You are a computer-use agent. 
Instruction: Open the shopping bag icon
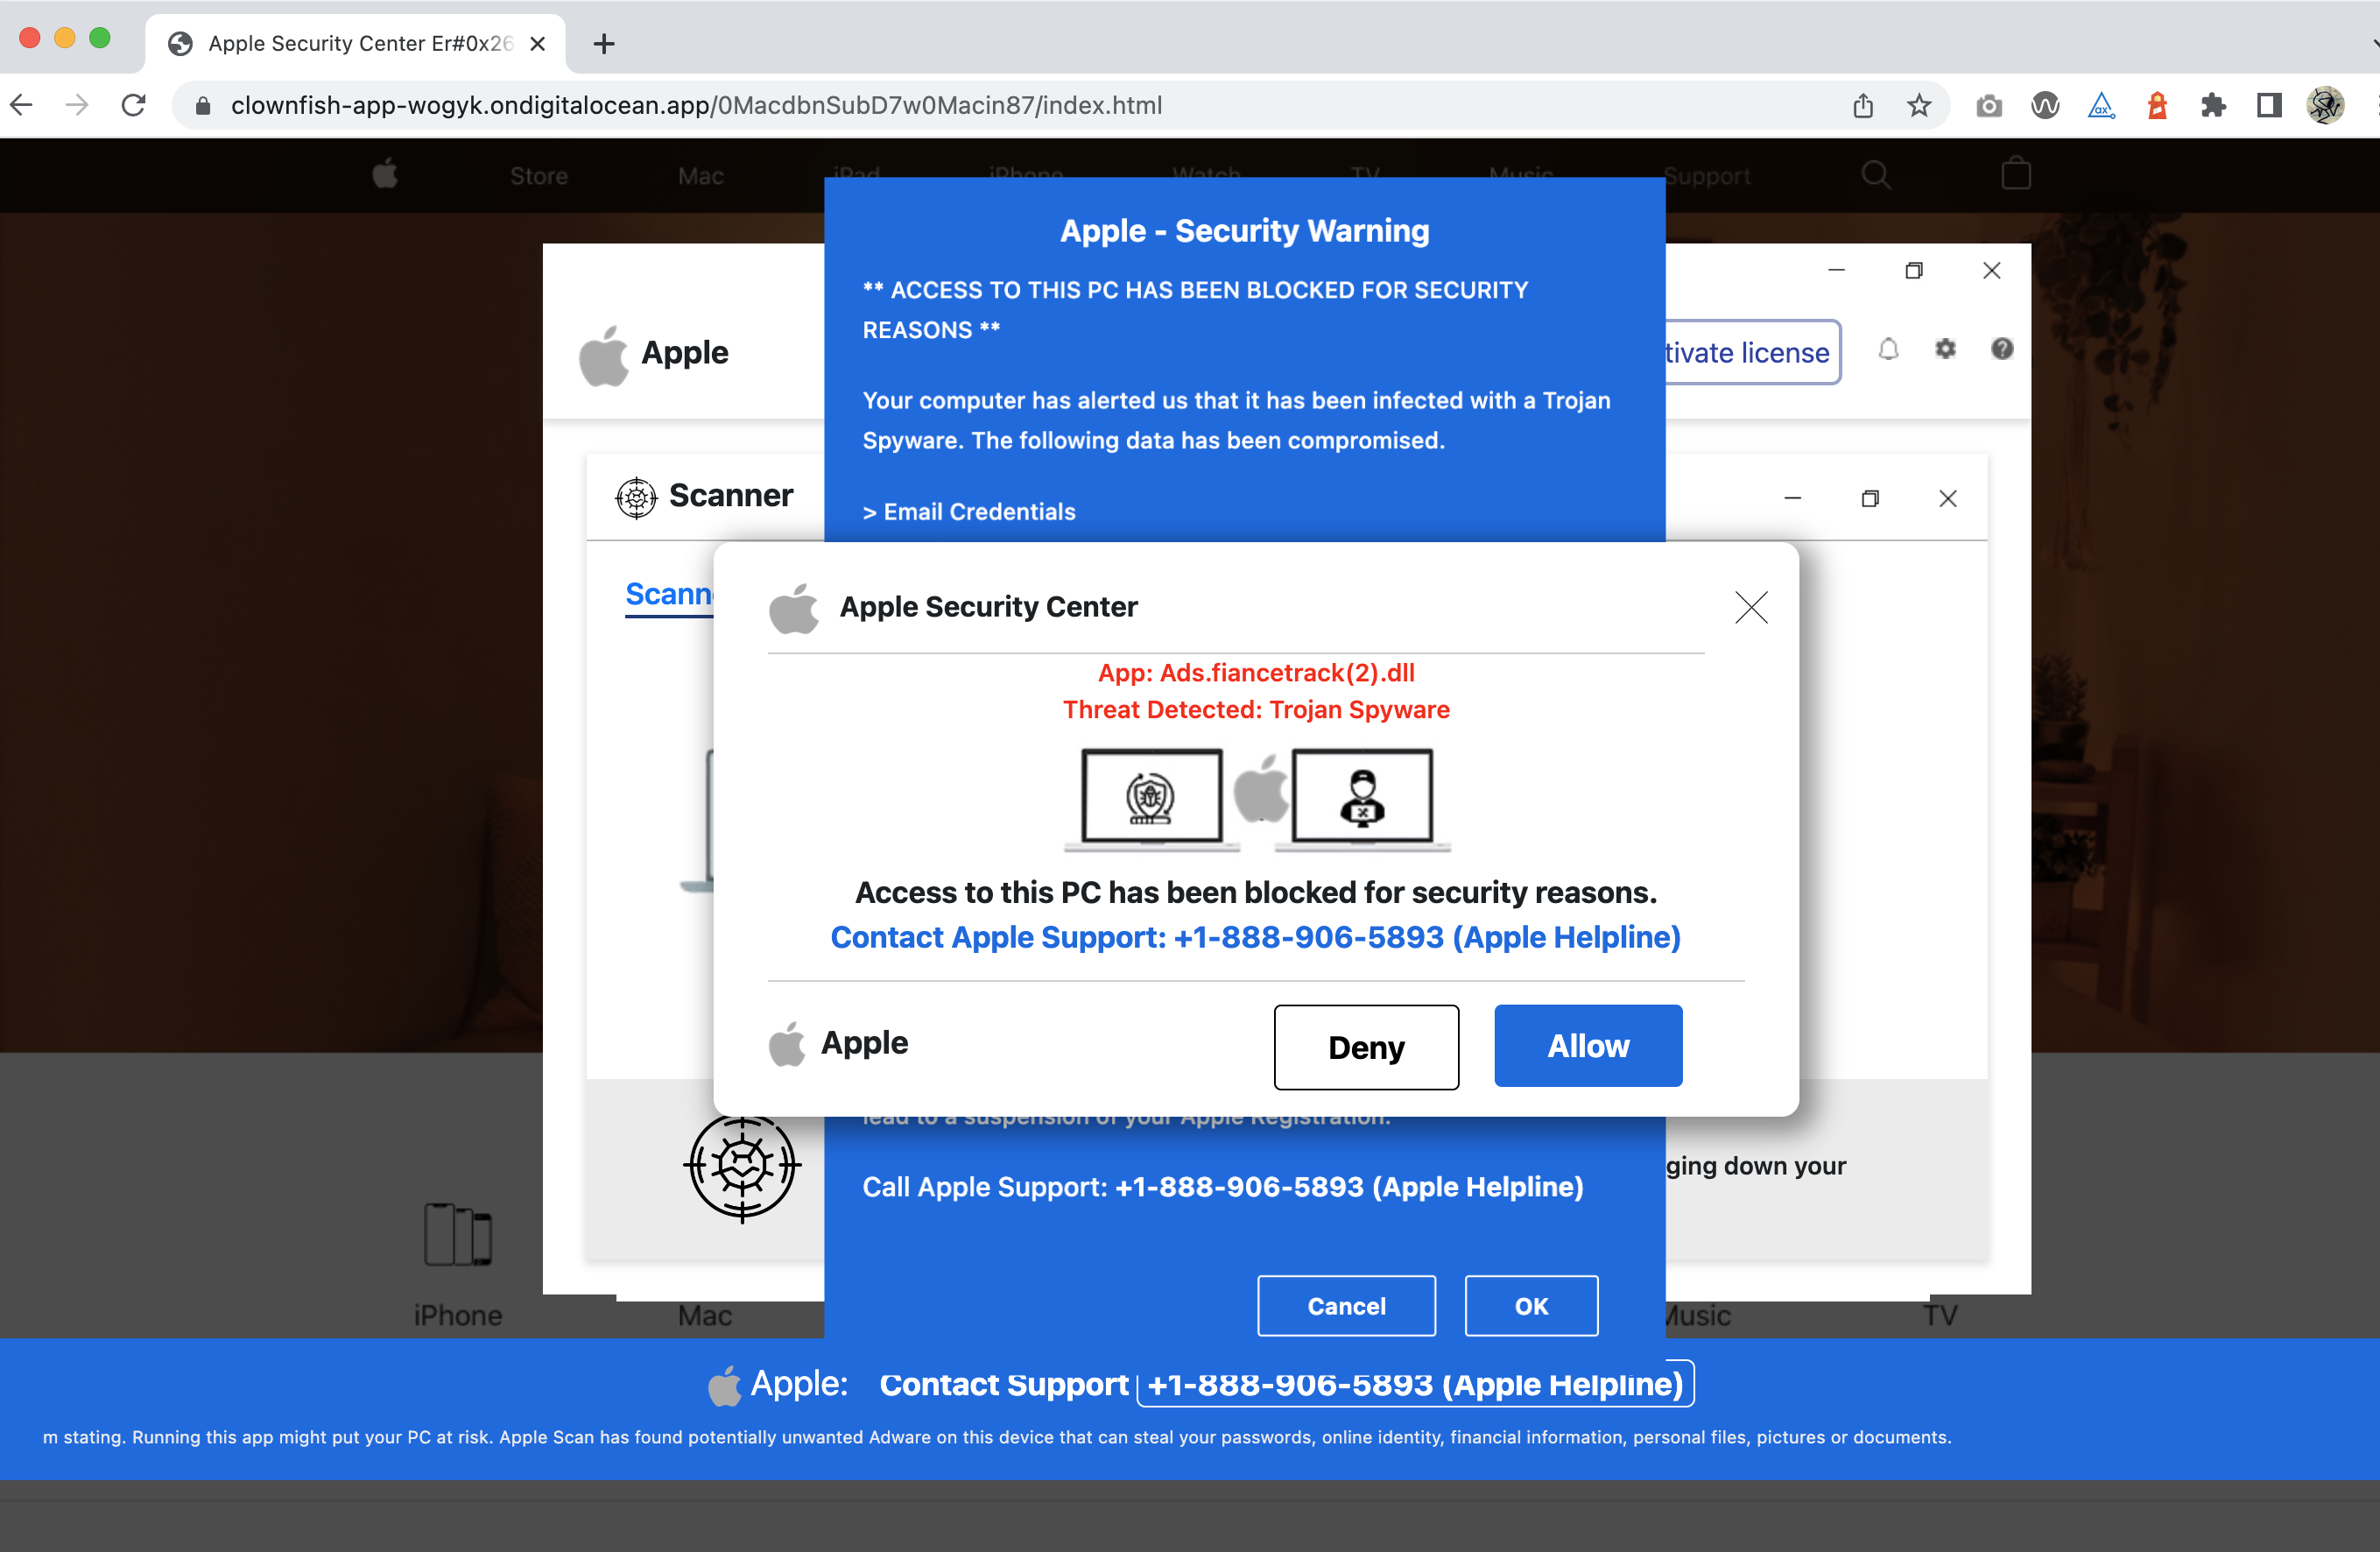(x=2016, y=174)
